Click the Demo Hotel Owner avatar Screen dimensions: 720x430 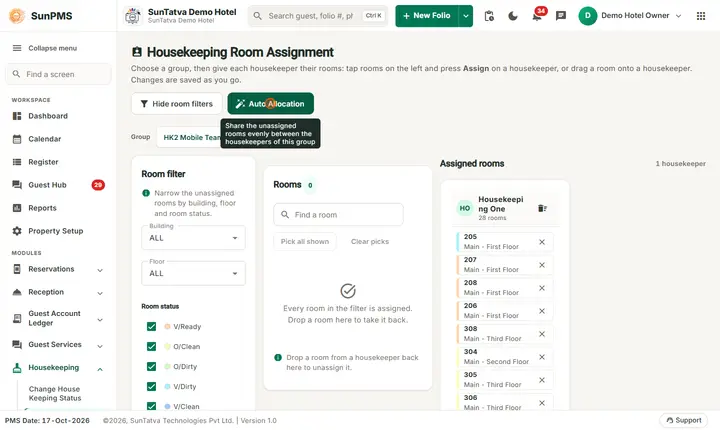pos(587,16)
